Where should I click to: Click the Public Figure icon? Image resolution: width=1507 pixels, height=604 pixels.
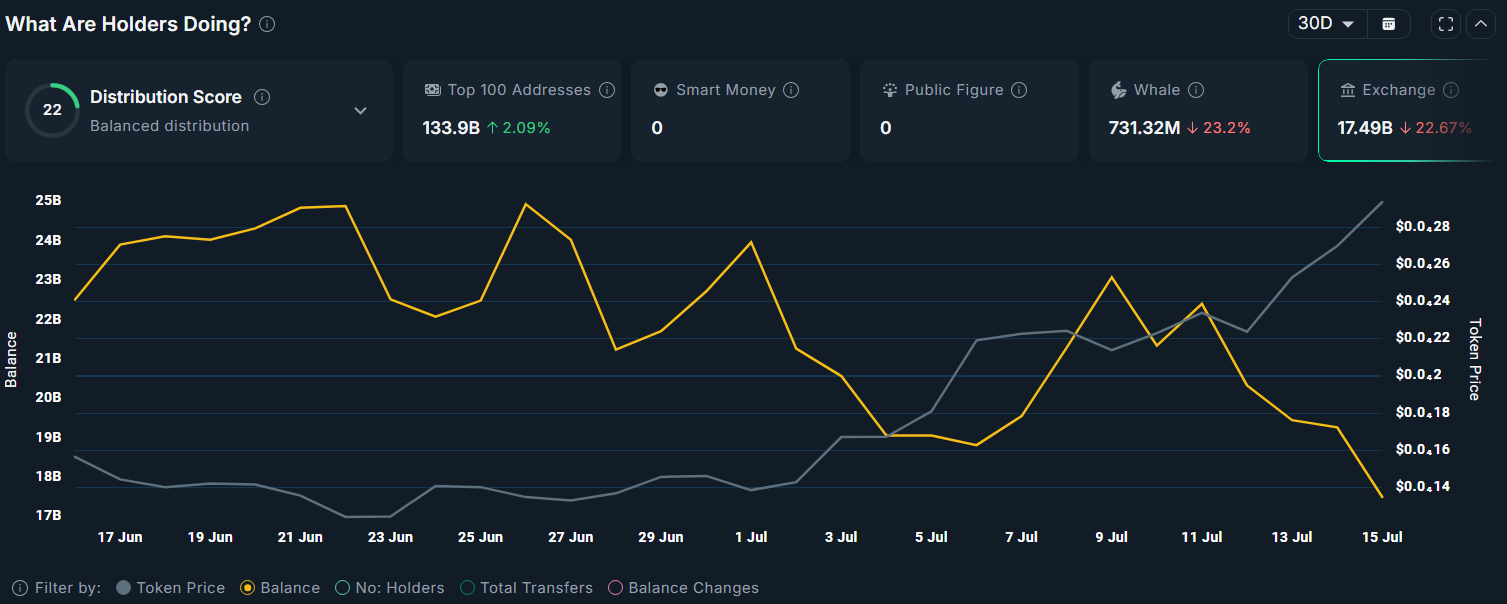(889, 90)
